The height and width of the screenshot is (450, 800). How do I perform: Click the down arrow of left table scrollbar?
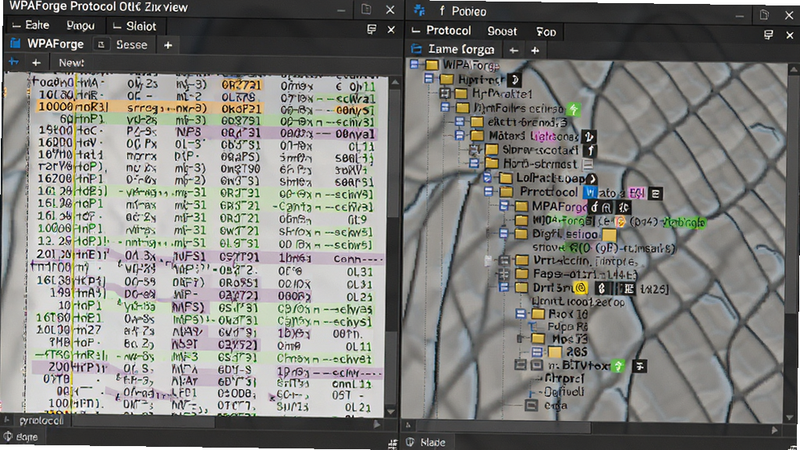click(x=391, y=411)
